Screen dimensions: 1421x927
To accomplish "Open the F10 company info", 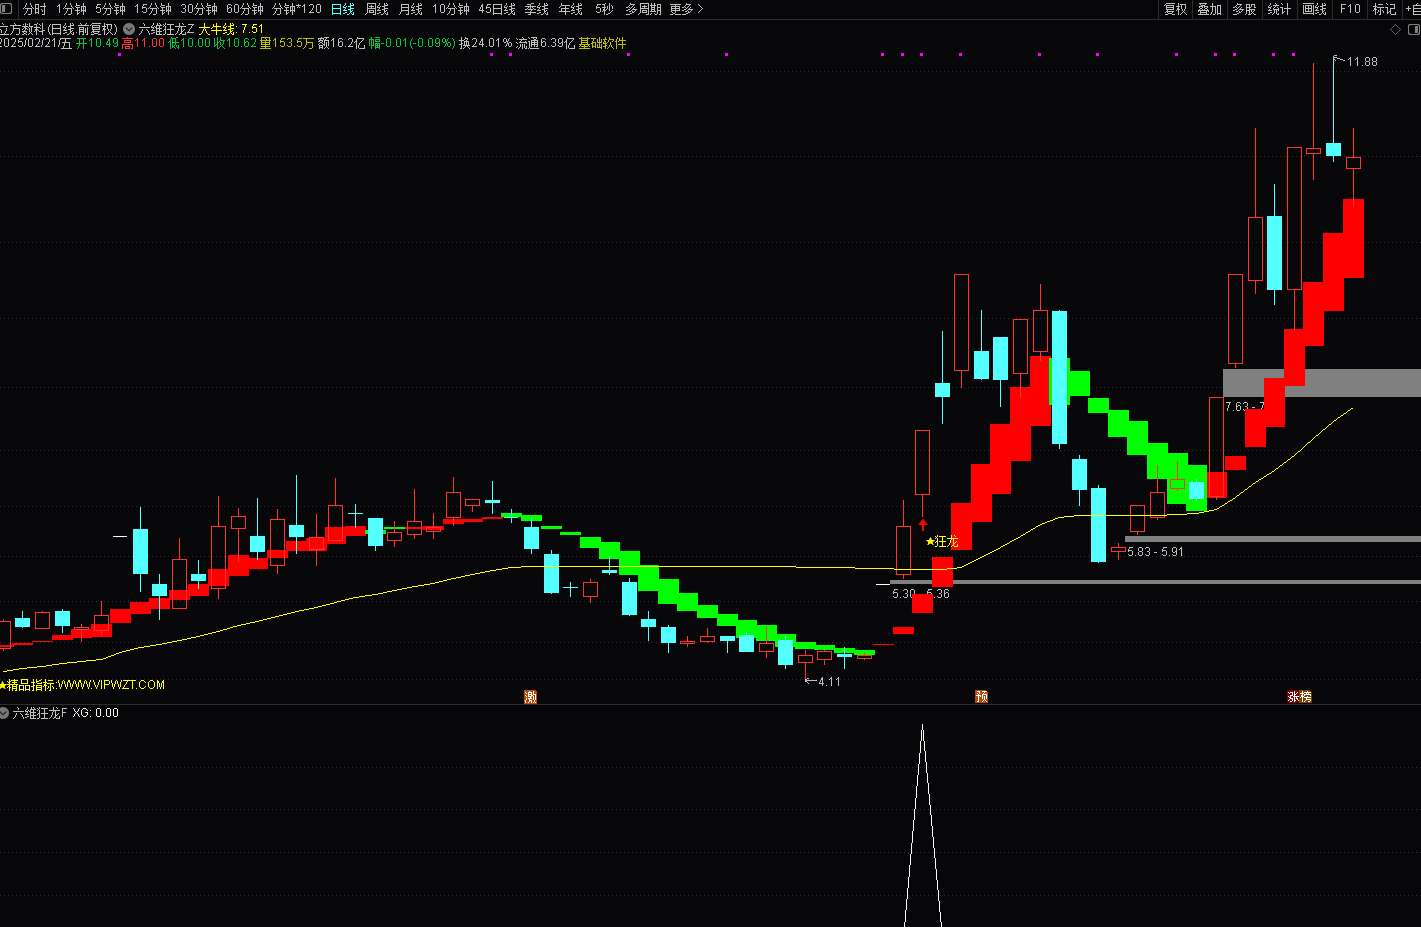I will pos(1351,9).
